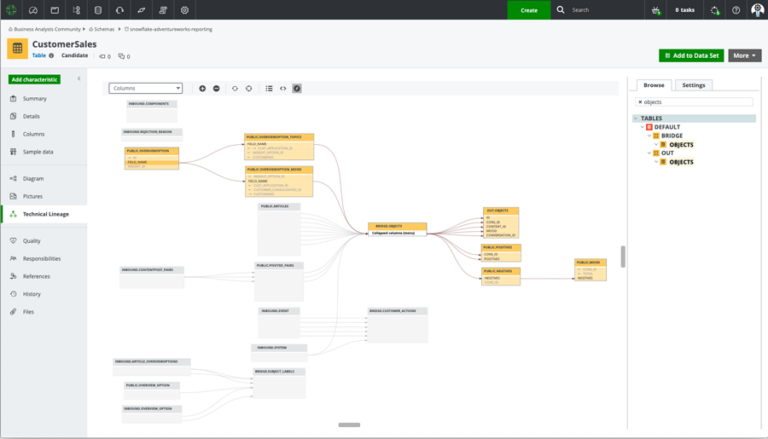Toggle the highlighted dark round toolbar button

[x=297, y=88]
